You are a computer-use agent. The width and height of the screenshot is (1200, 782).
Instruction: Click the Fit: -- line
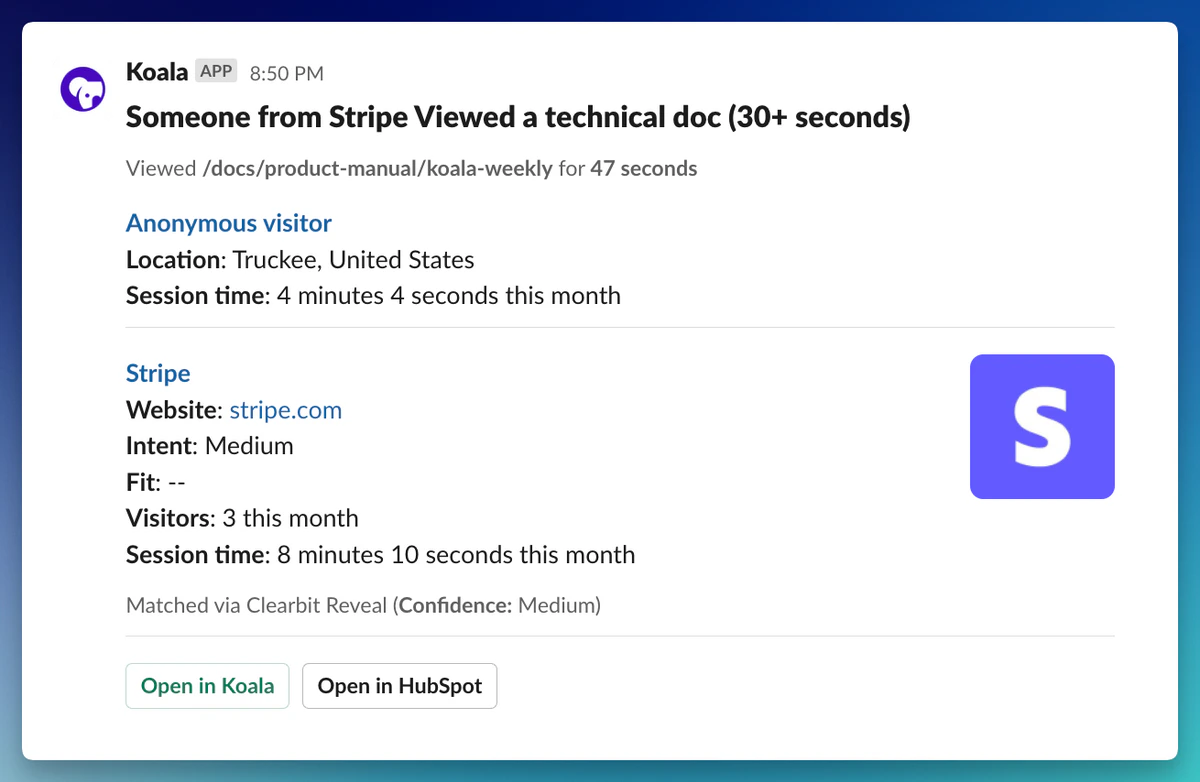pyautogui.click(x=156, y=482)
